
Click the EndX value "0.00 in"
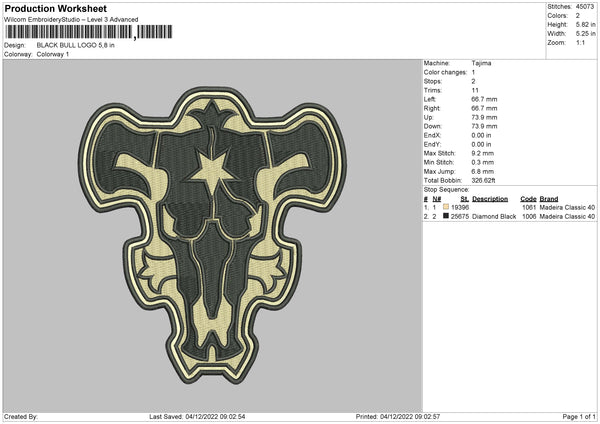(481, 135)
